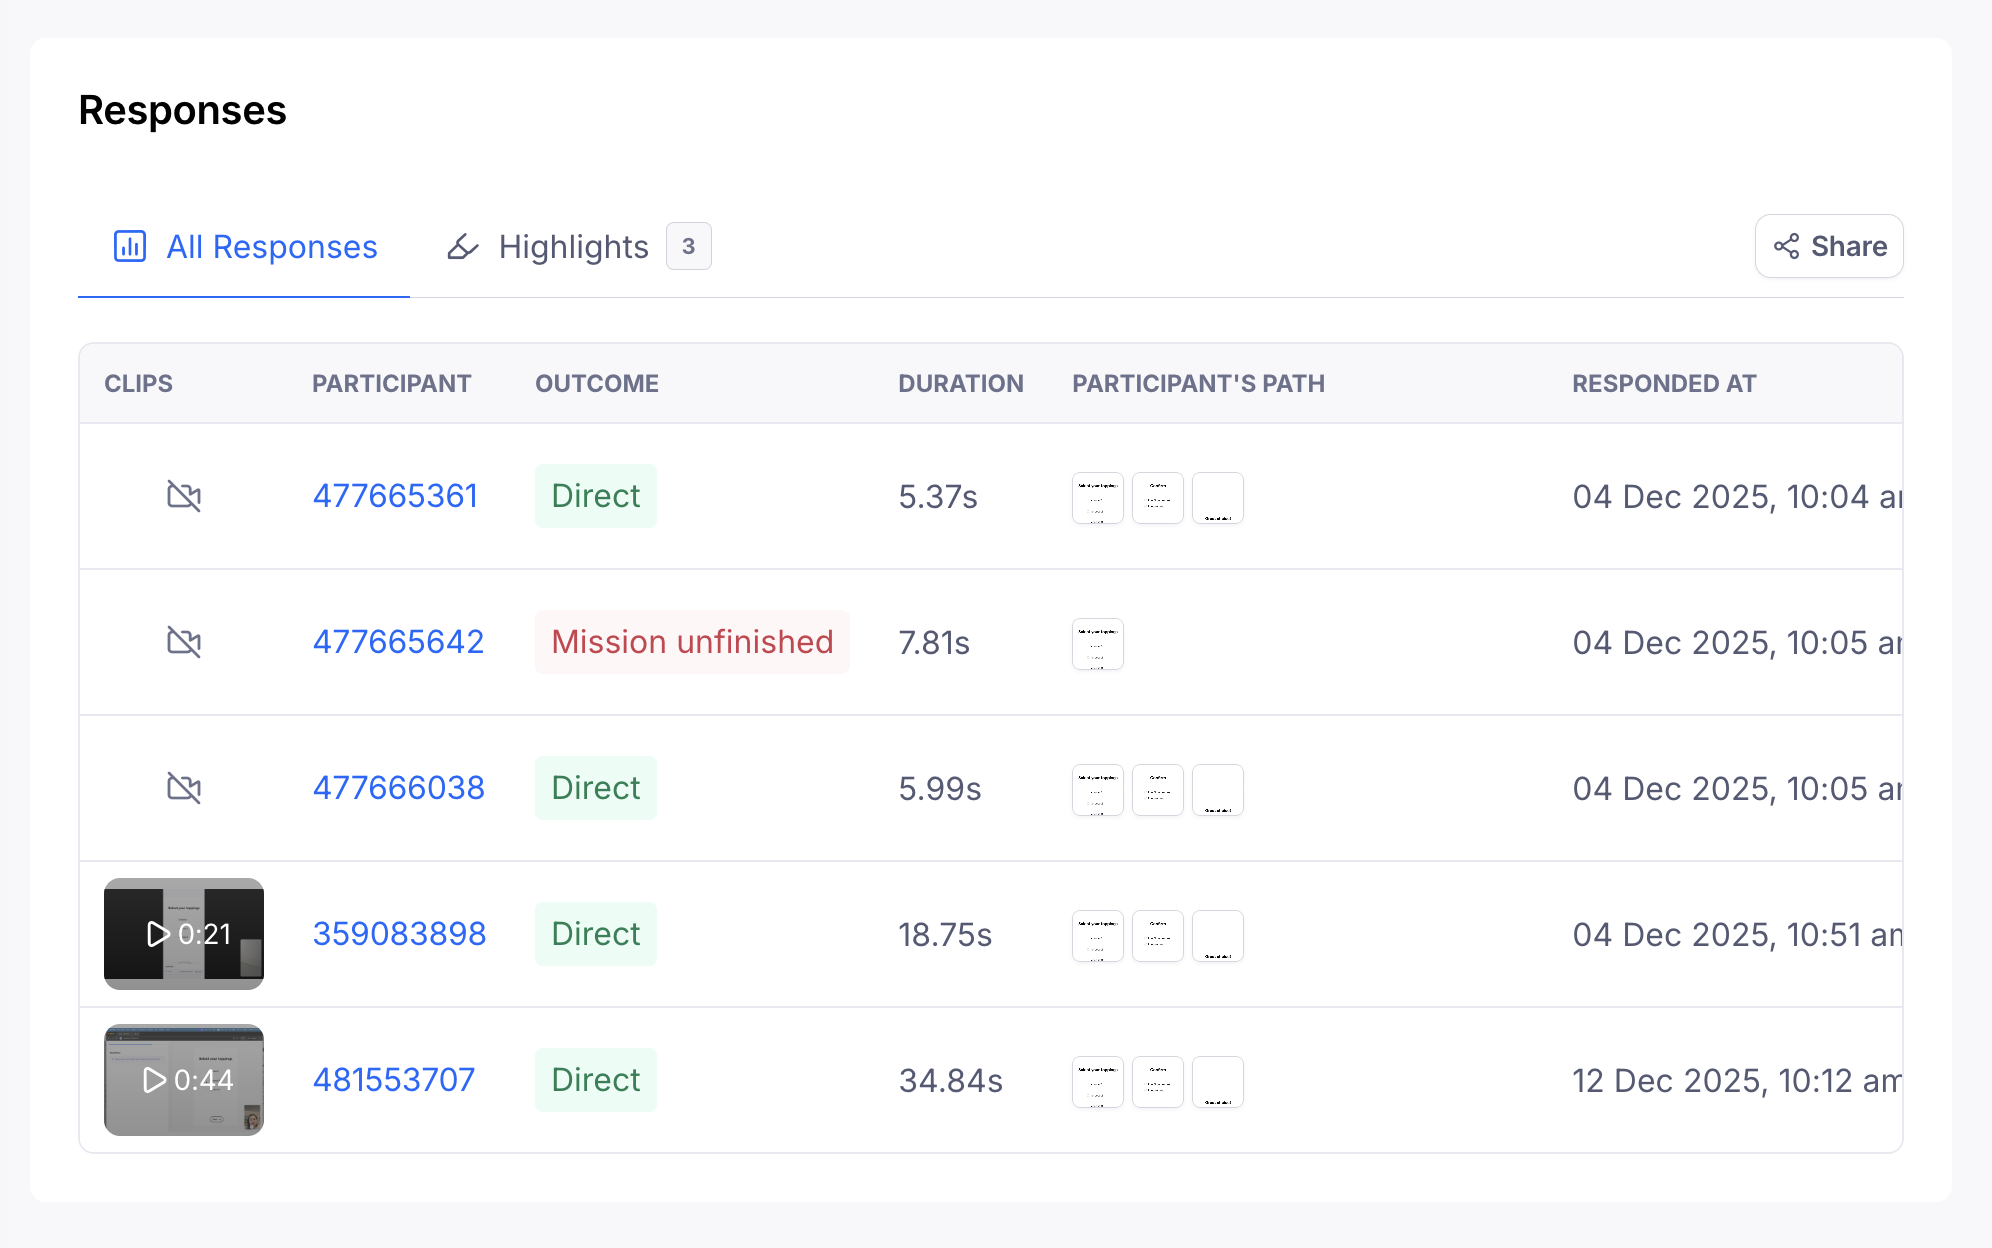Click second path thumbnail for 359083898

[1157, 936]
